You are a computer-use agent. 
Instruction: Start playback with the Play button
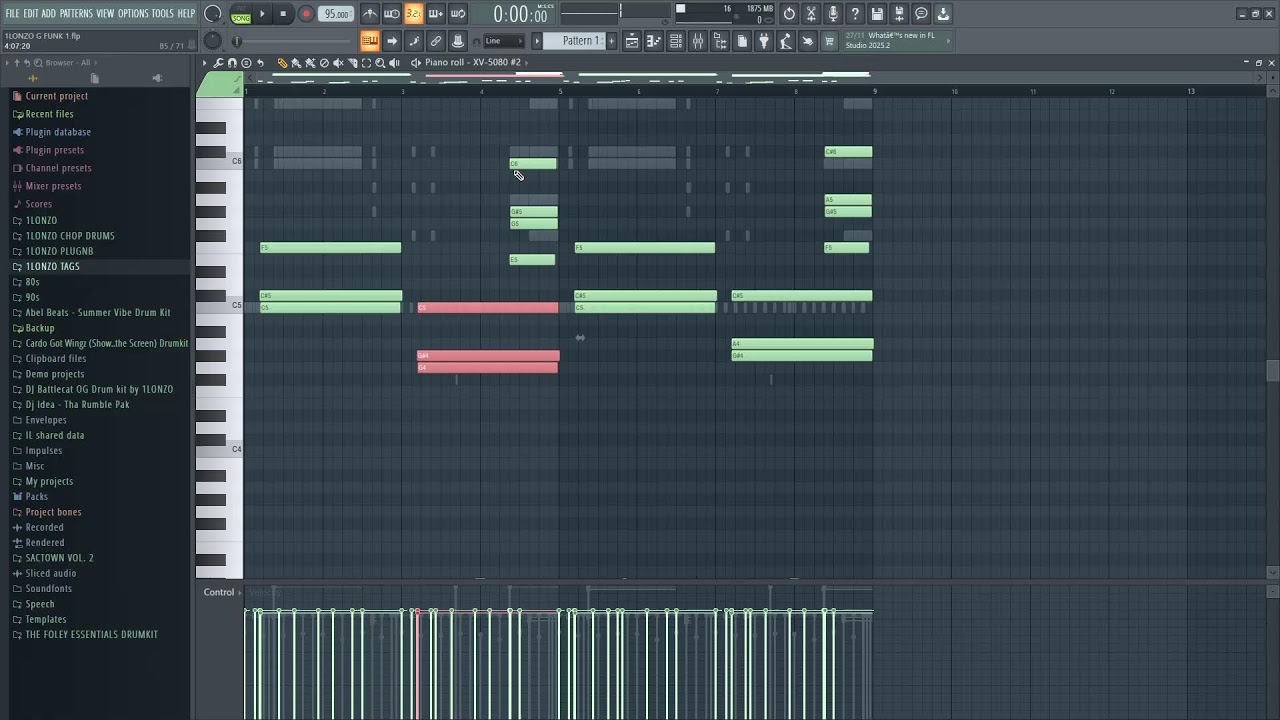click(262, 14)
